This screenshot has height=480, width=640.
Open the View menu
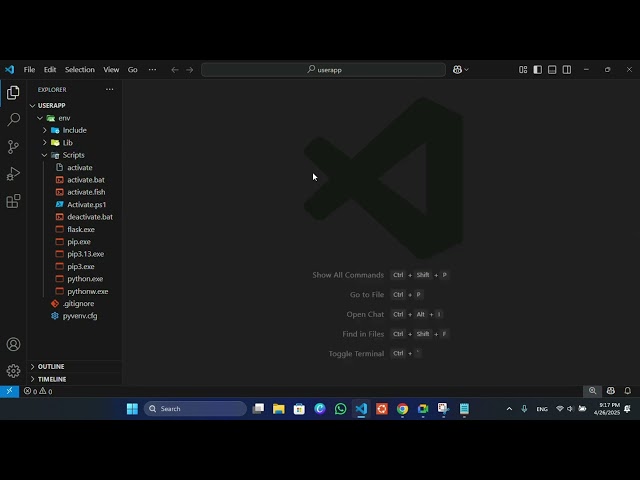[x=111, y=70]
